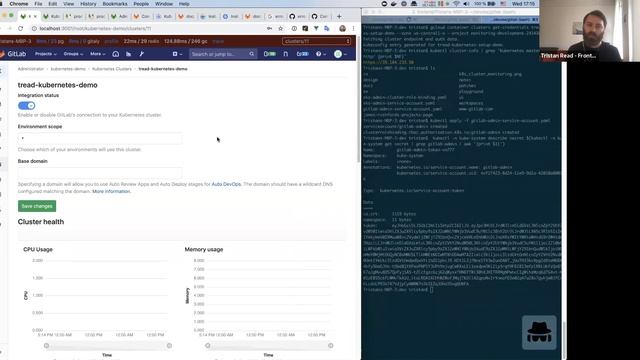
Task: Focus the Environment scope input field
Action: (100, 138)
